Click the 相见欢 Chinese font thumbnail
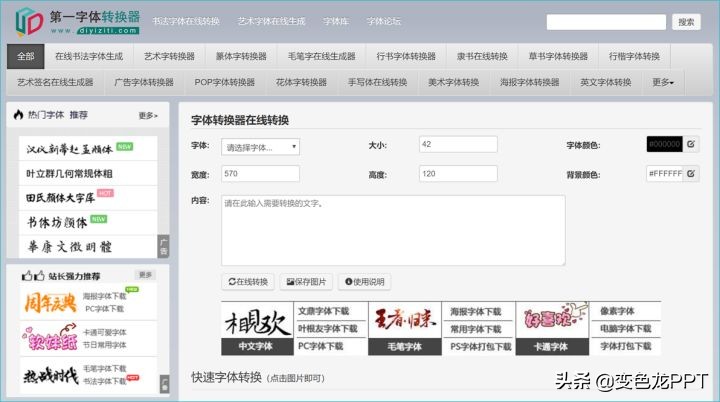This screenshot has height=402, width=720. 258,320
